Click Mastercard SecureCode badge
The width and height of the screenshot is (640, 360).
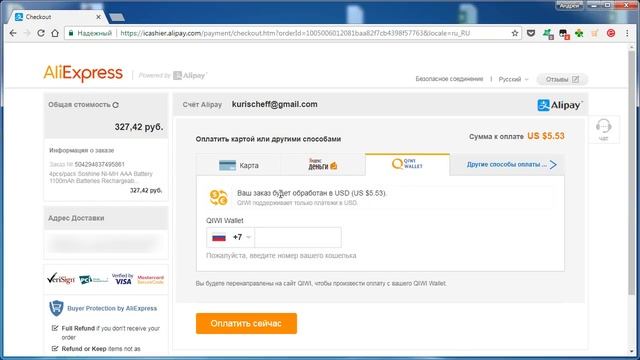pyautogui.click(x=151, y=279)
